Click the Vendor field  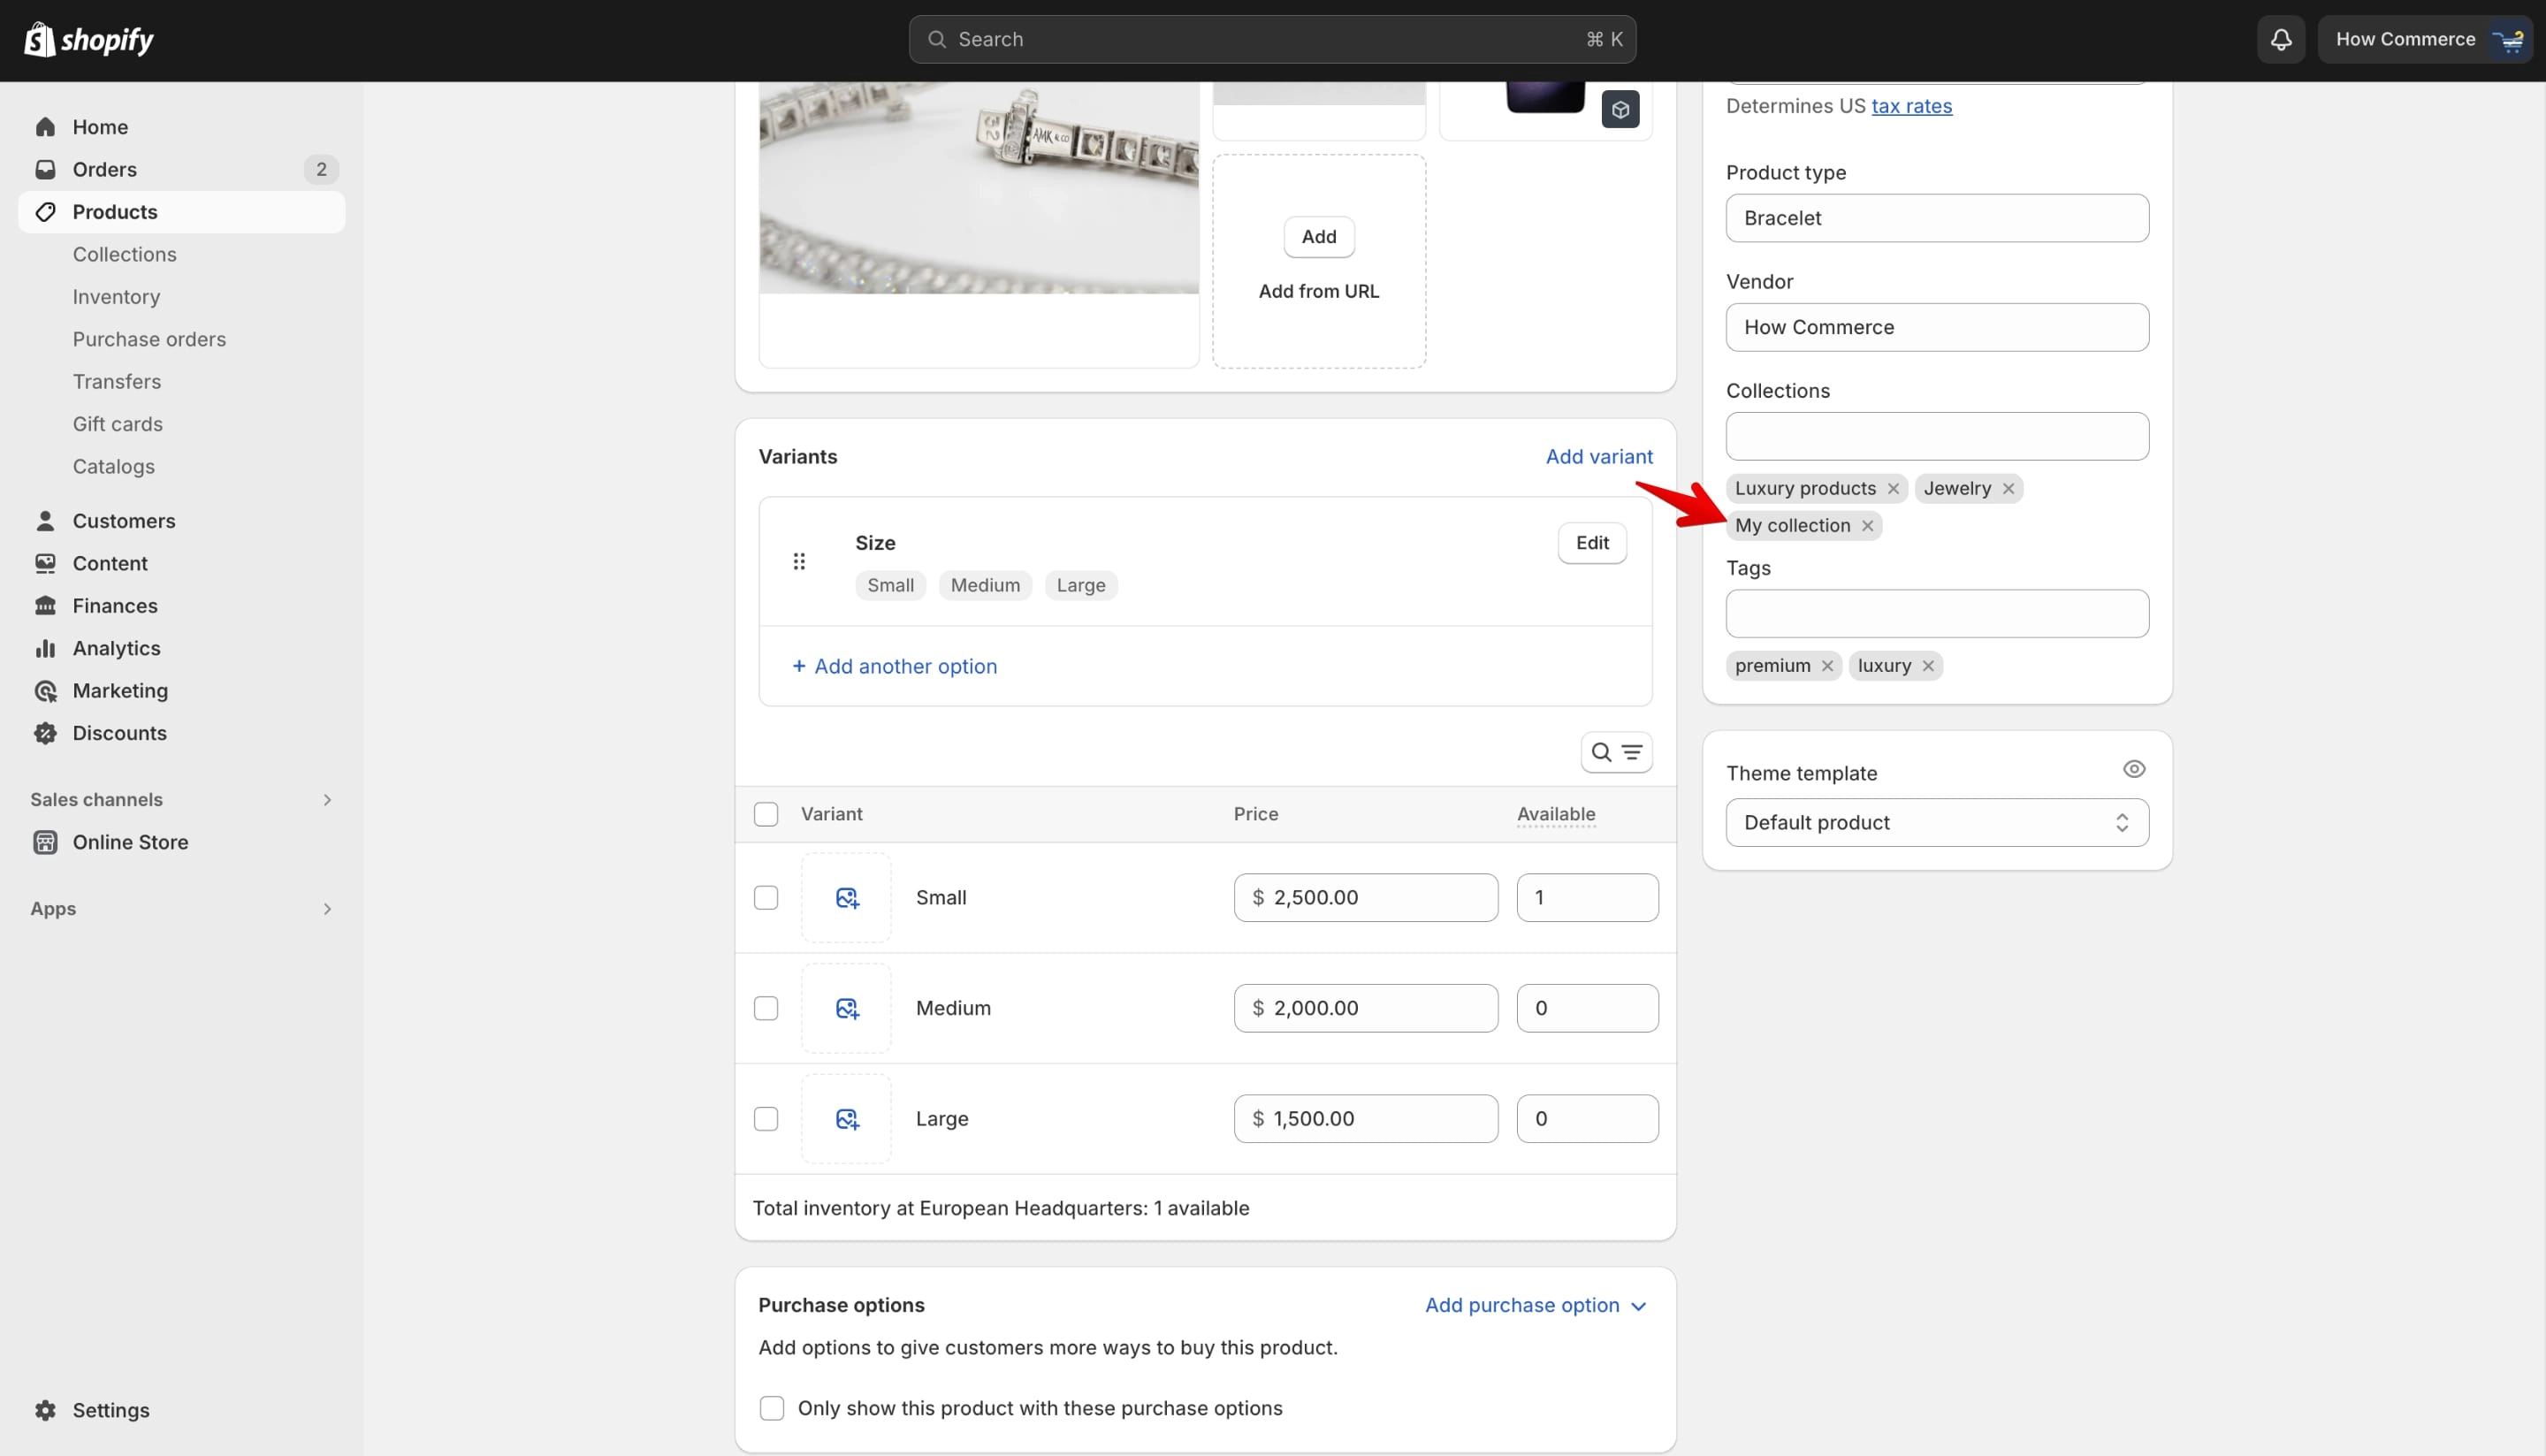pos(1937,327)
